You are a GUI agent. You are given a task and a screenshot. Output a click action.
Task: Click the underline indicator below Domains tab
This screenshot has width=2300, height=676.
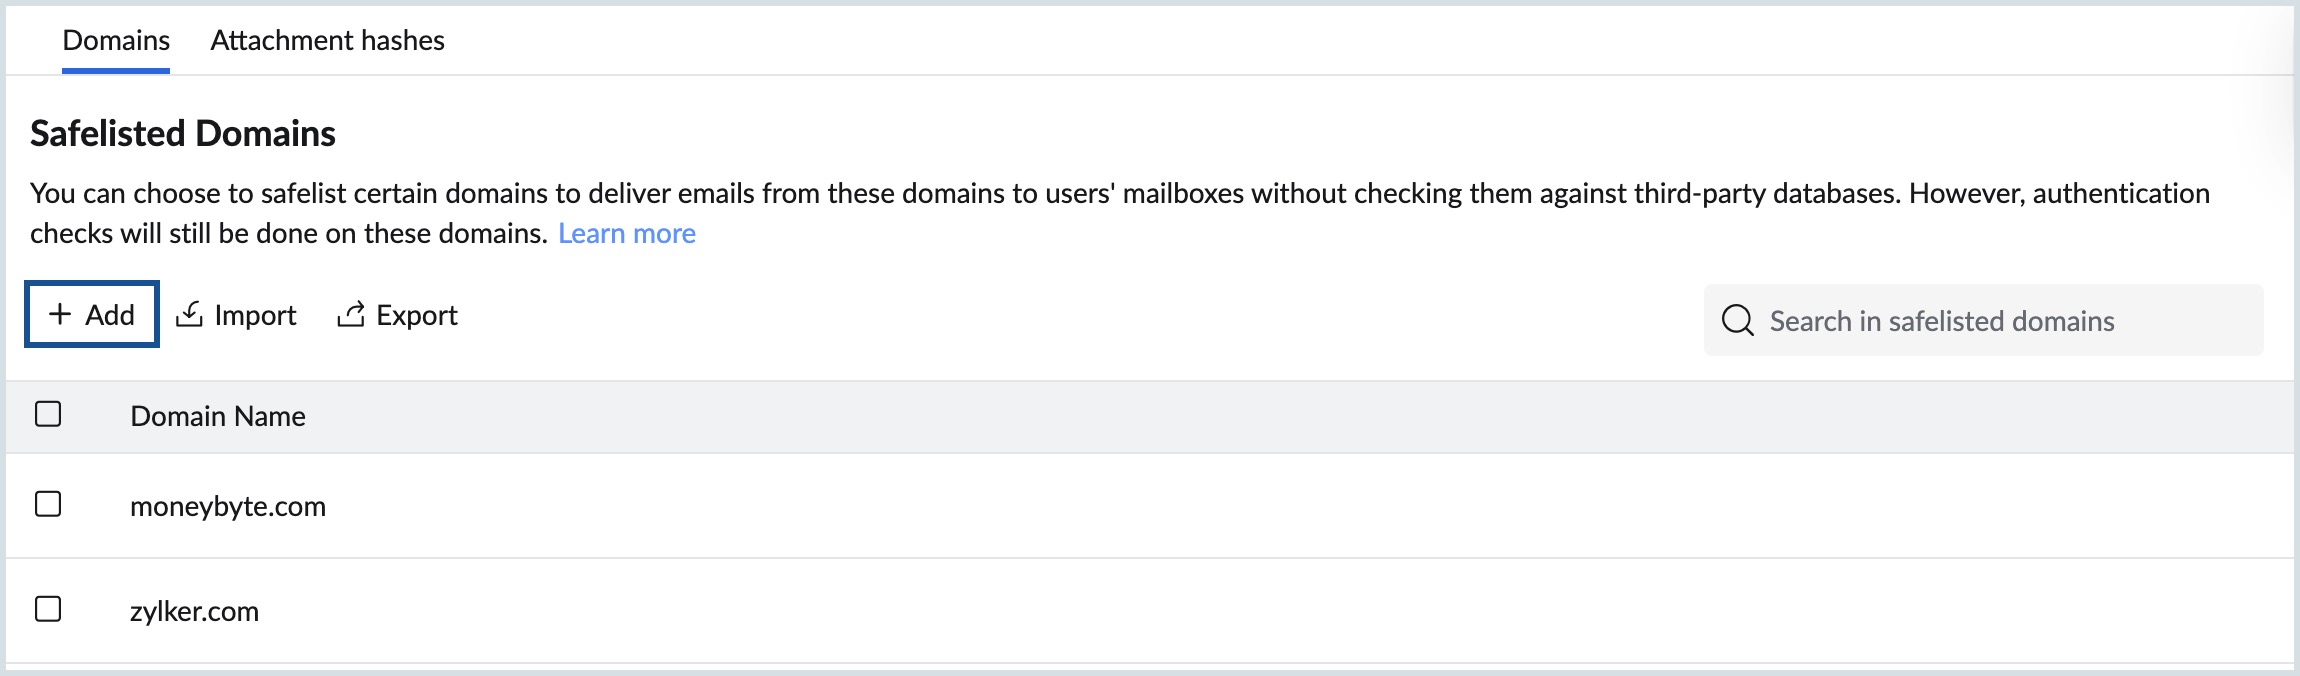click(x=116, y=70)
